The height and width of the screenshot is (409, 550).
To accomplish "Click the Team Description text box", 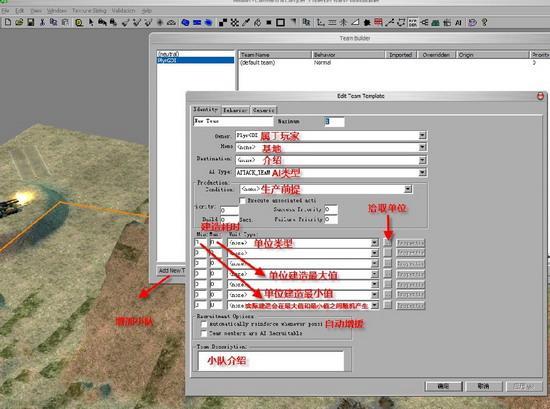I will pyautogui.click(x=271, y=361).
